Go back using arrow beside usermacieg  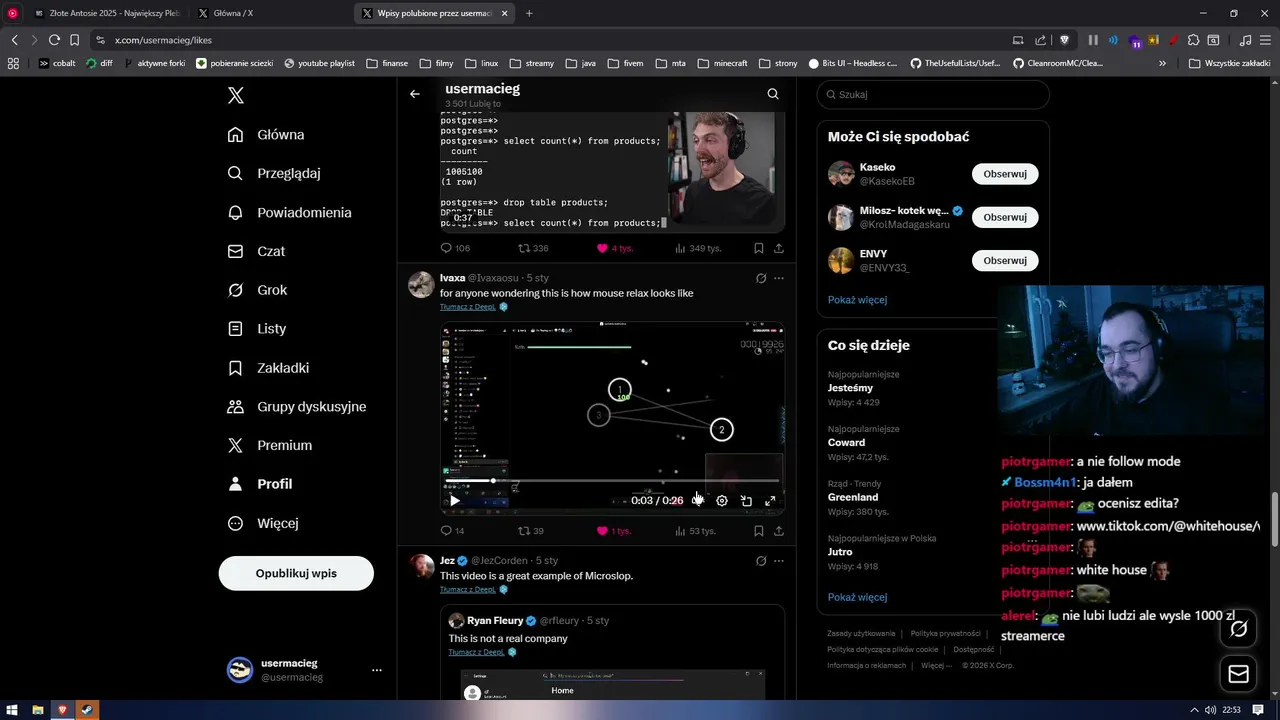pos(414,94)
